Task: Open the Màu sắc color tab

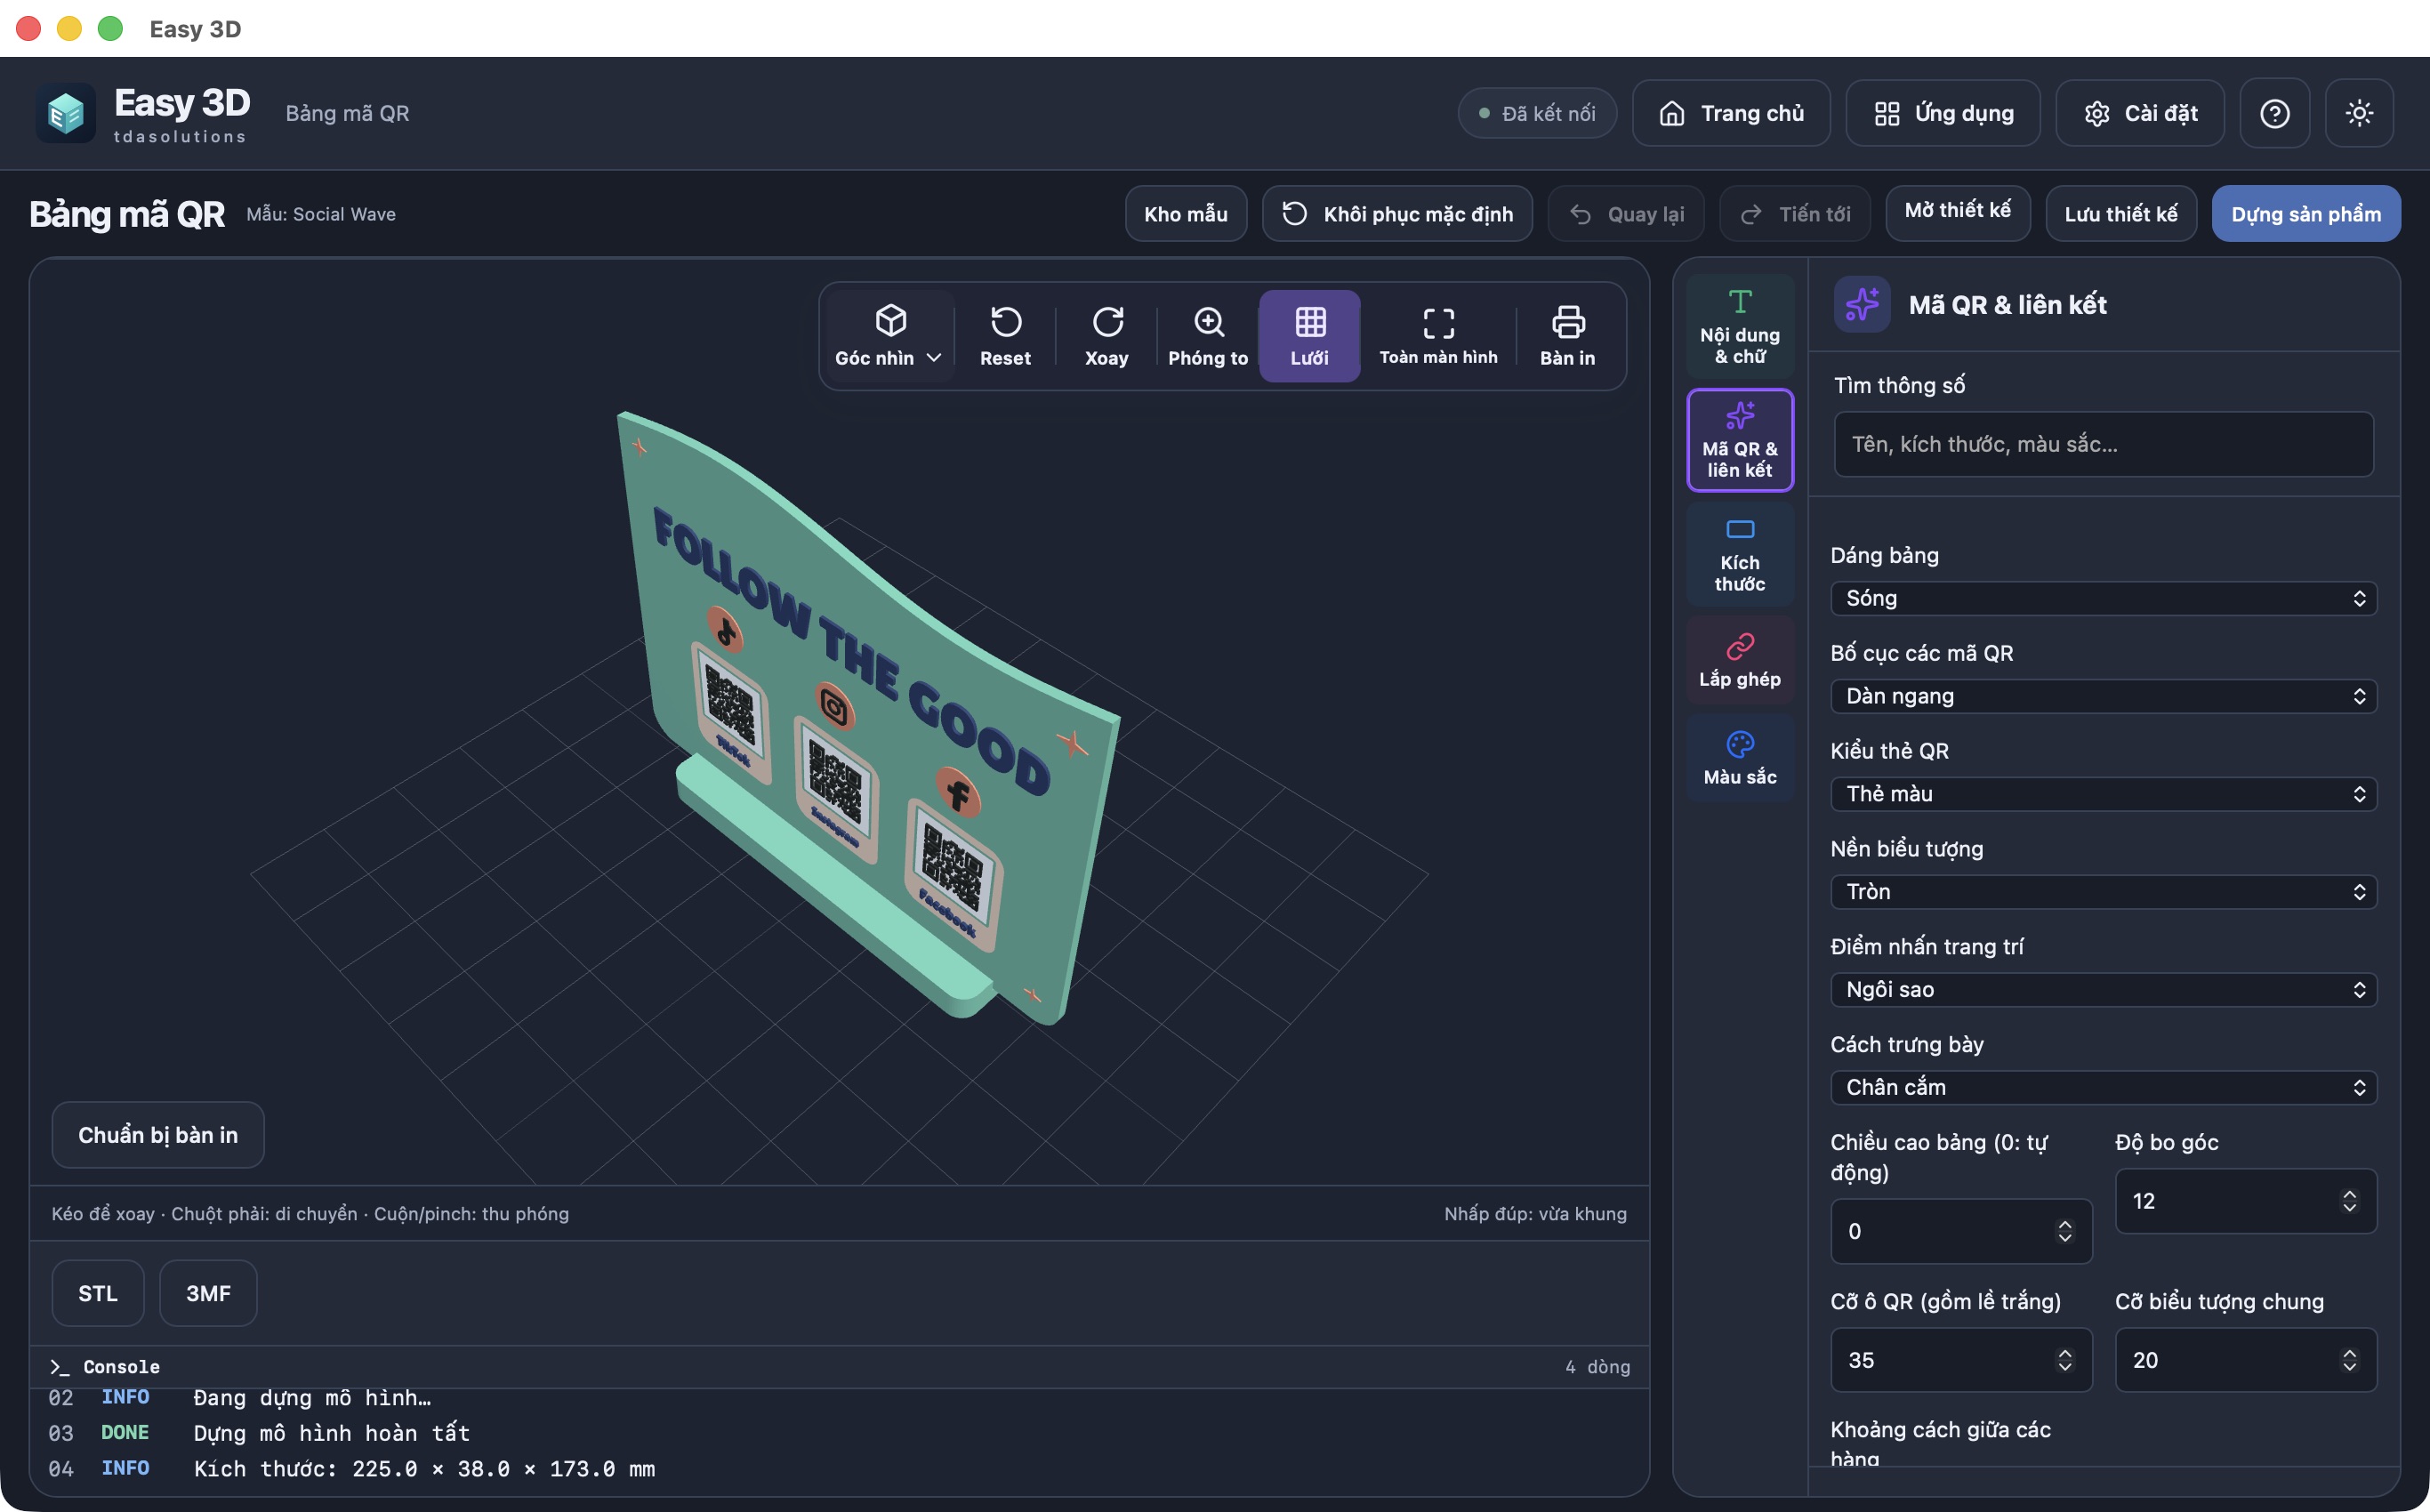Action: (1740, 758)
